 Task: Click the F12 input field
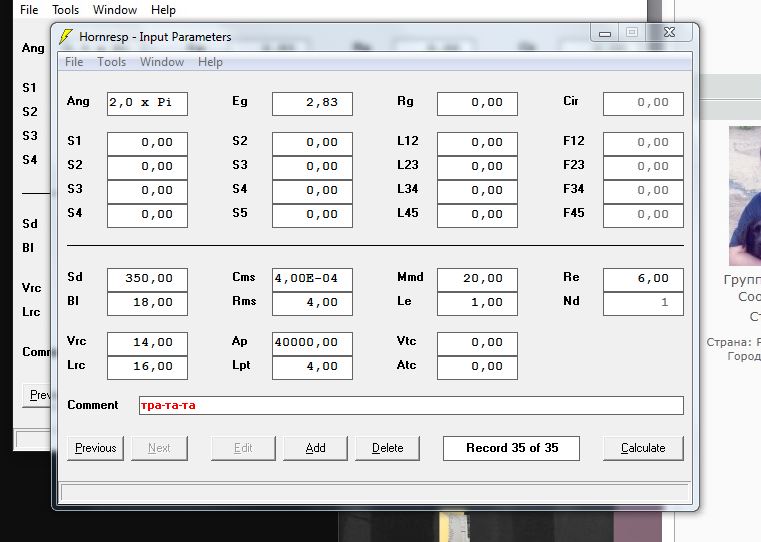click(644, 144)
